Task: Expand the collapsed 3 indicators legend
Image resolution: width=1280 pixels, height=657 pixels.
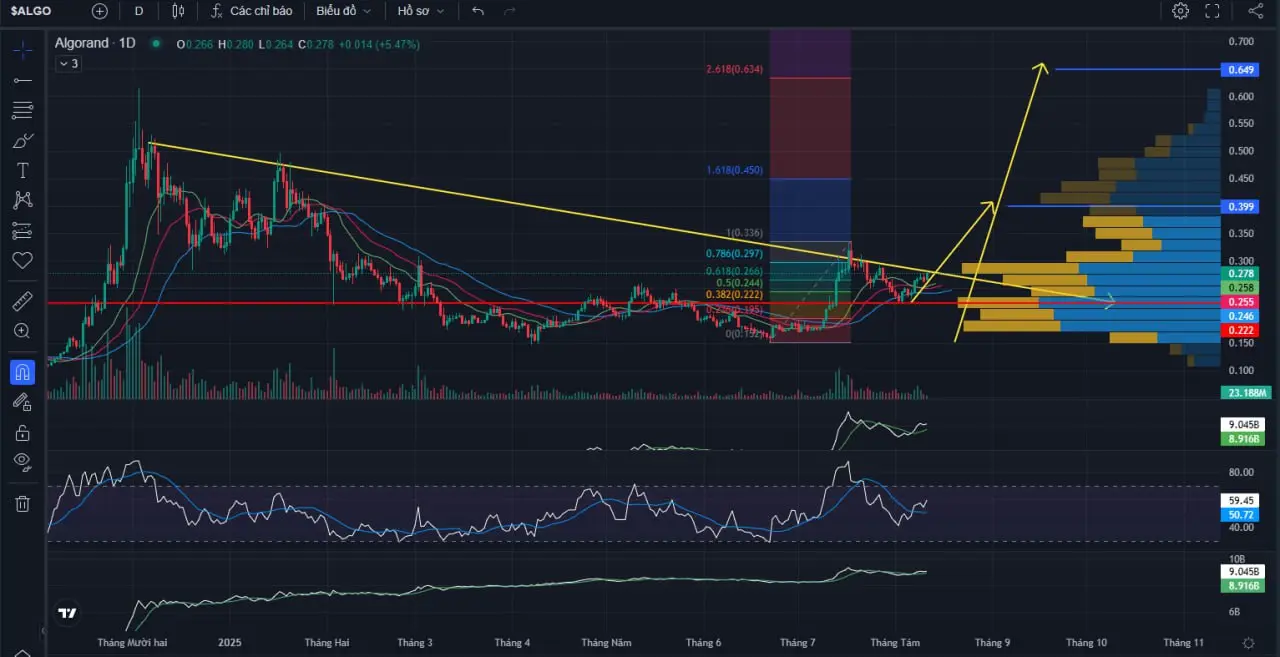Action: [x=68, y=63]
